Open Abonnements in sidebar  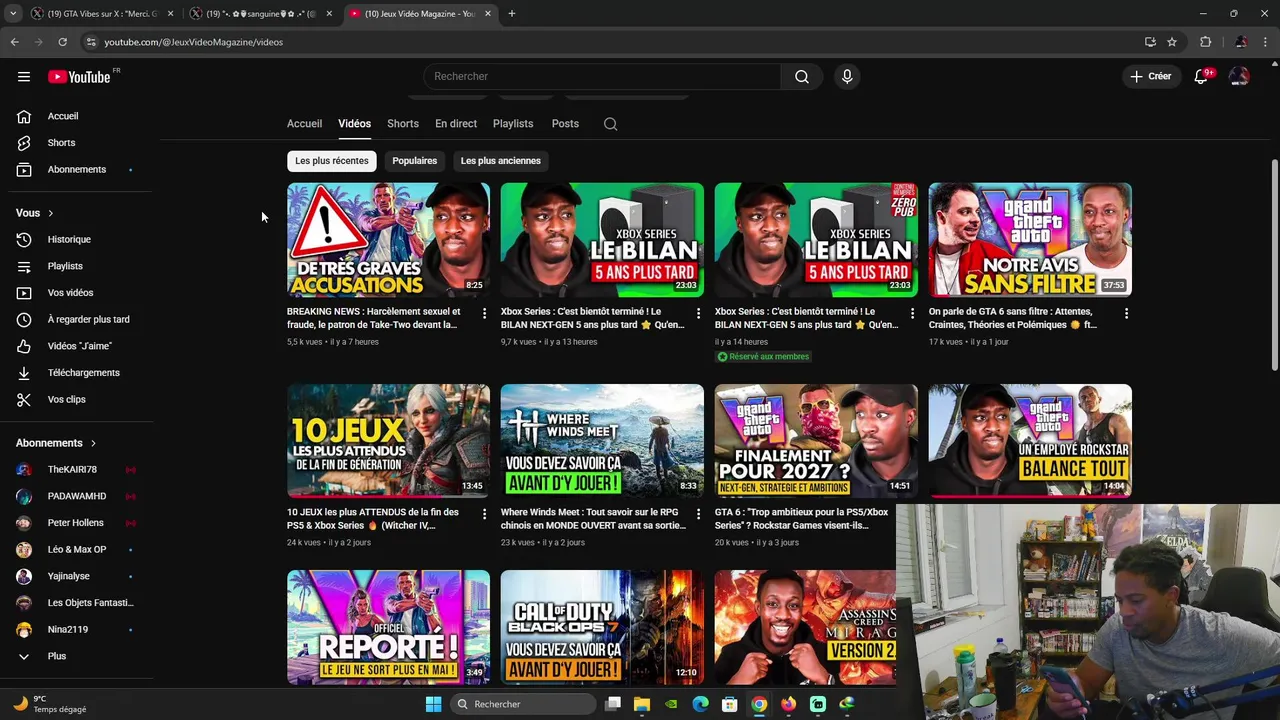(77, 170)
